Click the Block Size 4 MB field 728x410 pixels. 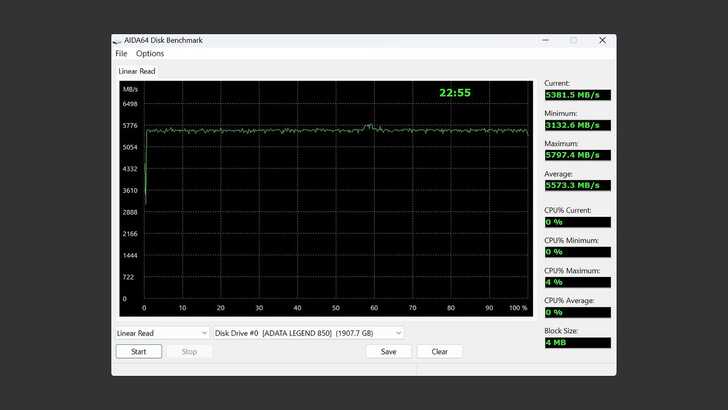[576, 343]
